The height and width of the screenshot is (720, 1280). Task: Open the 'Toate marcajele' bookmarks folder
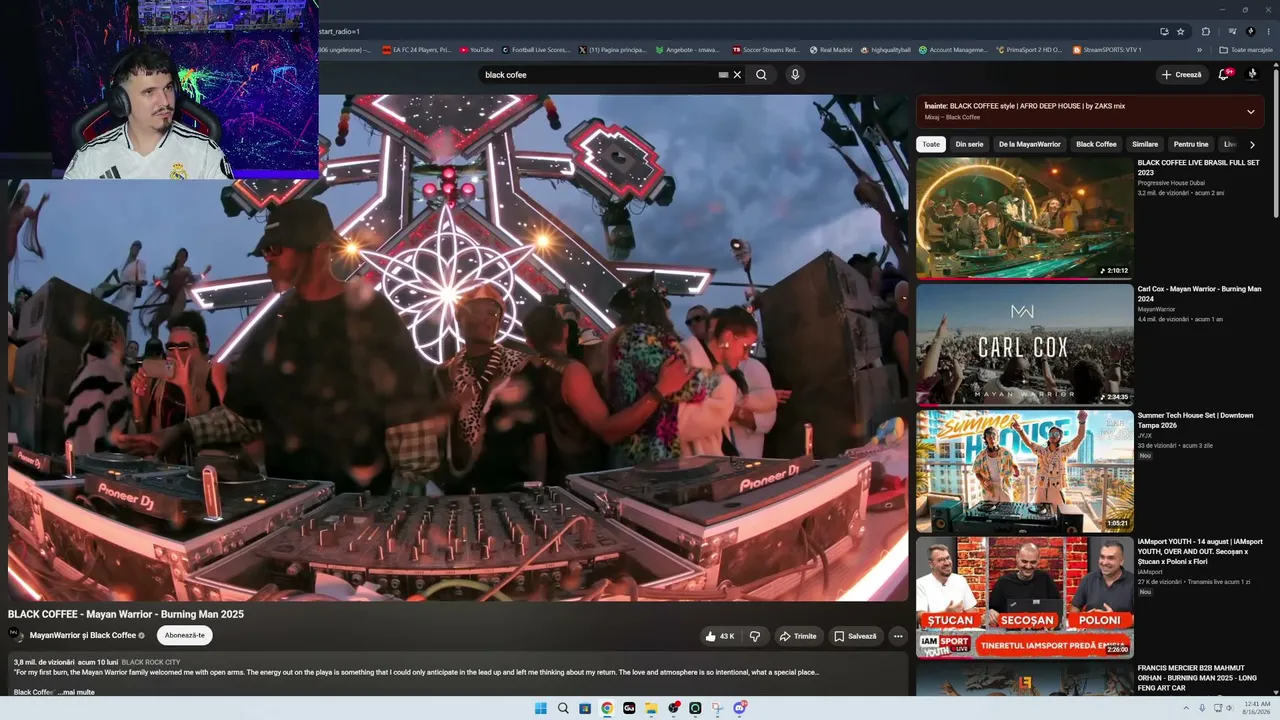(1246, 49)
